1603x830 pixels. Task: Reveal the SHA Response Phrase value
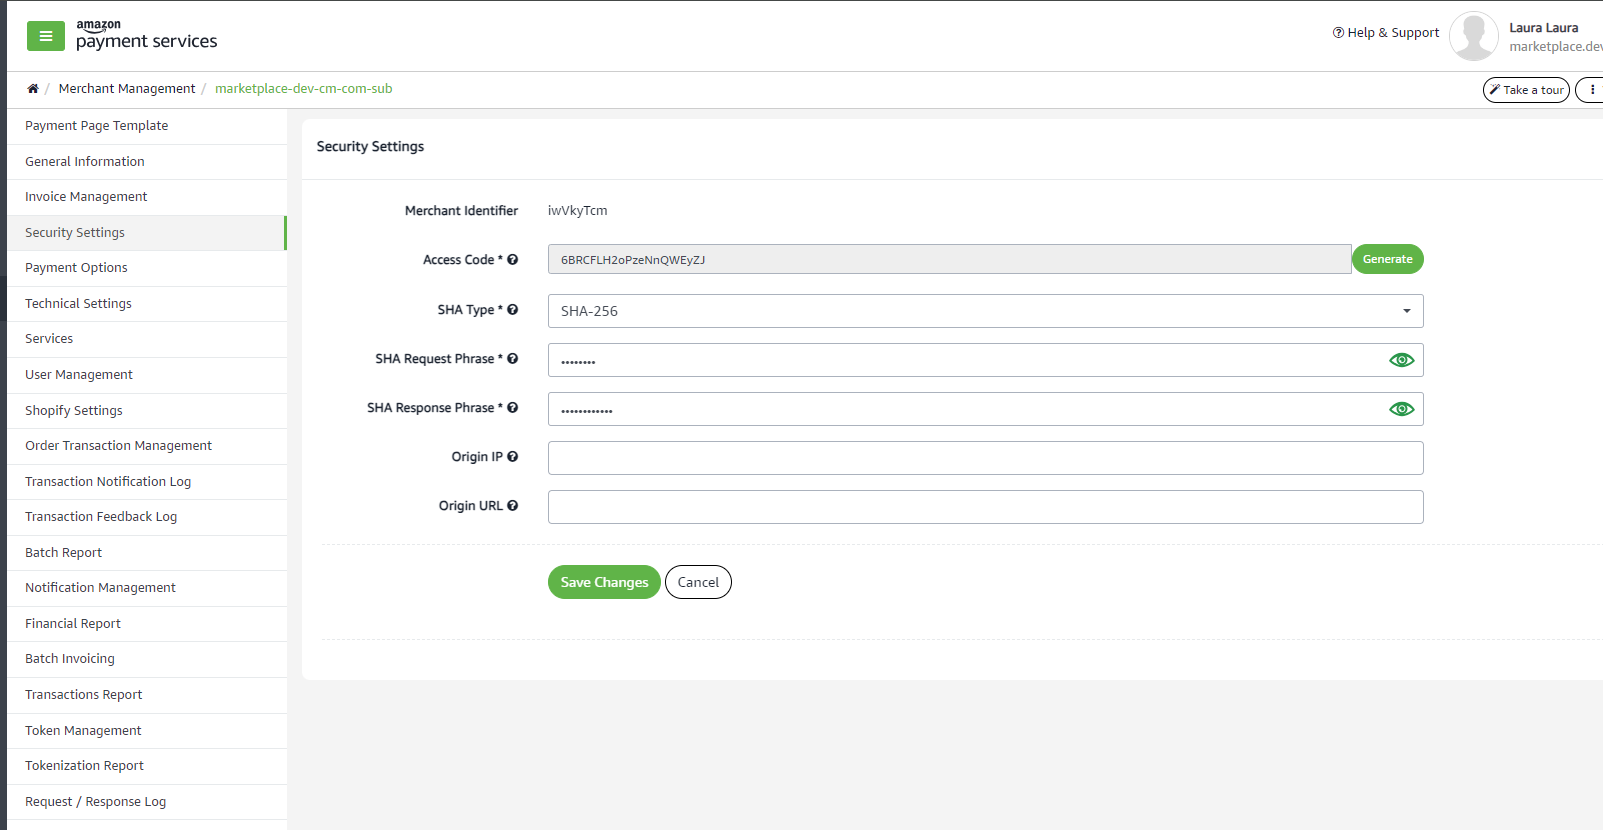[1402, 409]
